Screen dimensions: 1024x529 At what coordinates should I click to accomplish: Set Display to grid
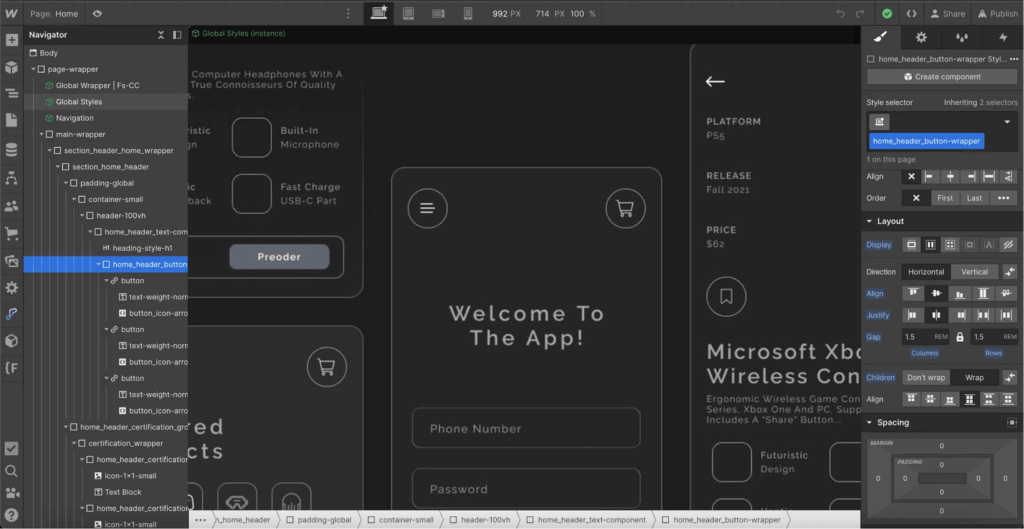coord(950,245)
